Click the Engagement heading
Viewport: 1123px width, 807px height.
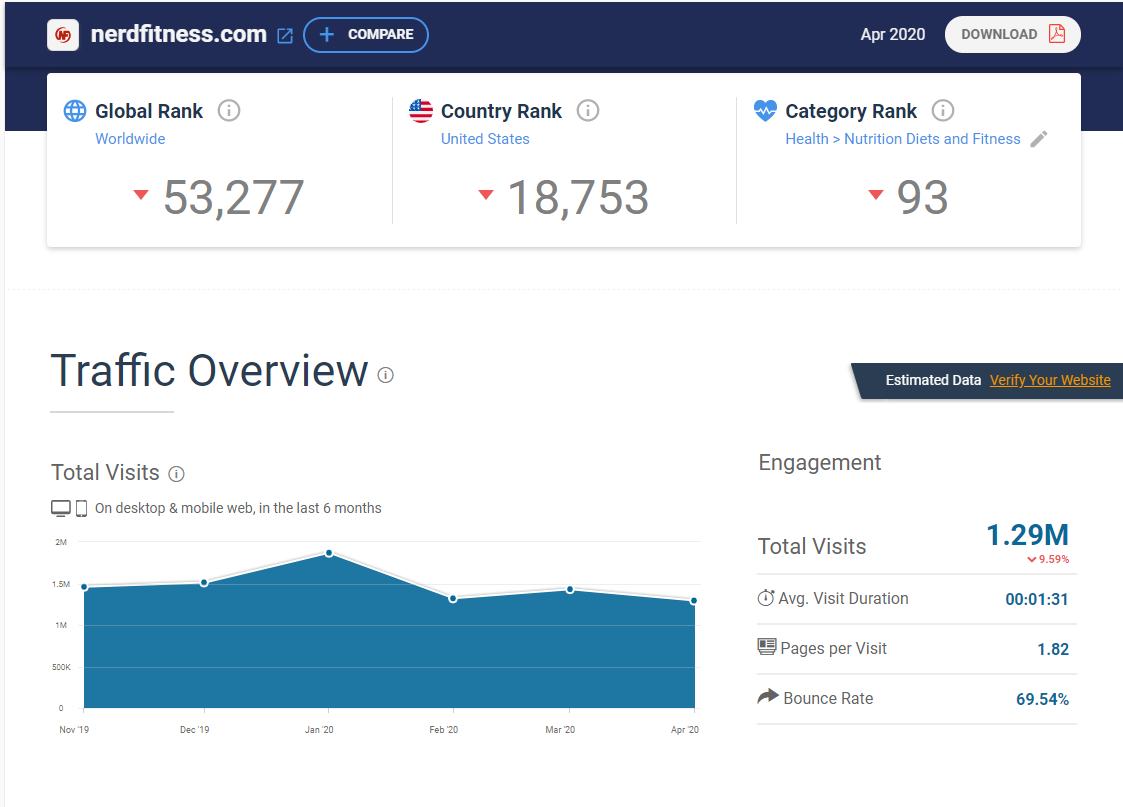[x=819, y=463]
